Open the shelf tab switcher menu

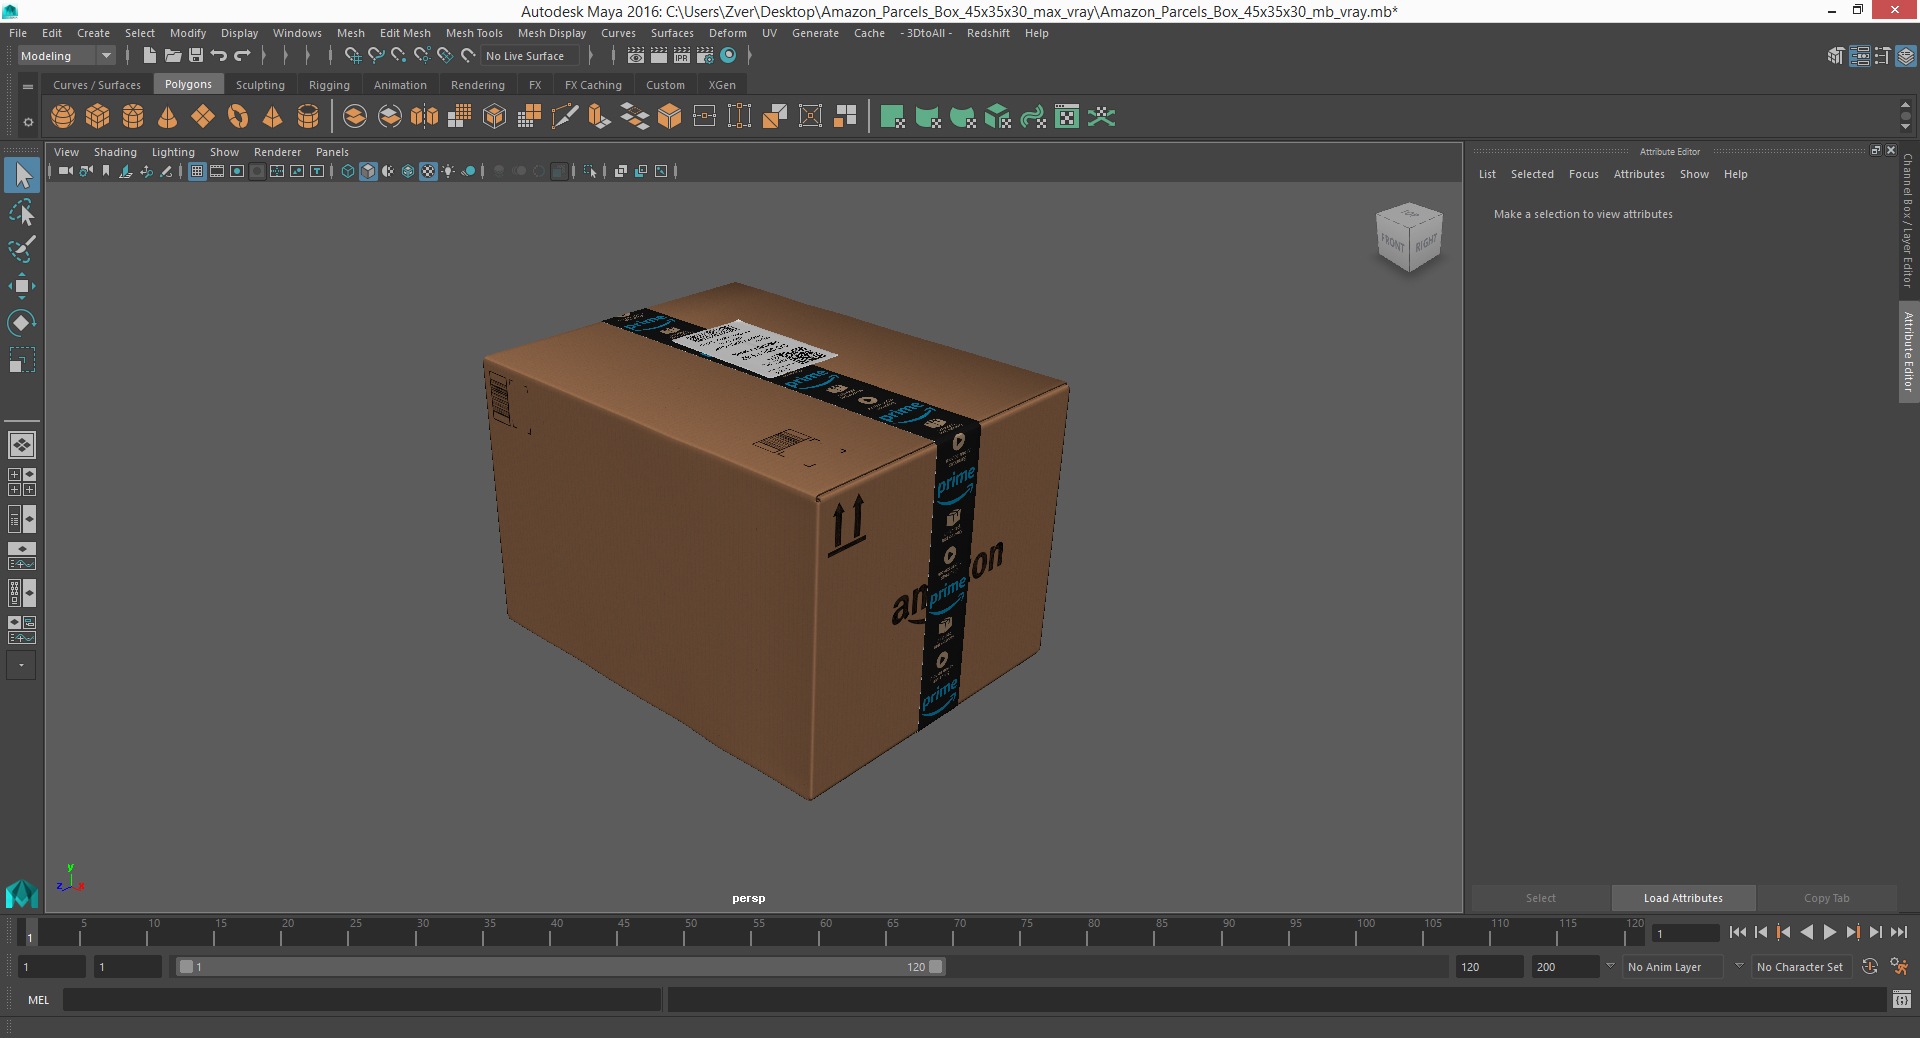[28, 87]
